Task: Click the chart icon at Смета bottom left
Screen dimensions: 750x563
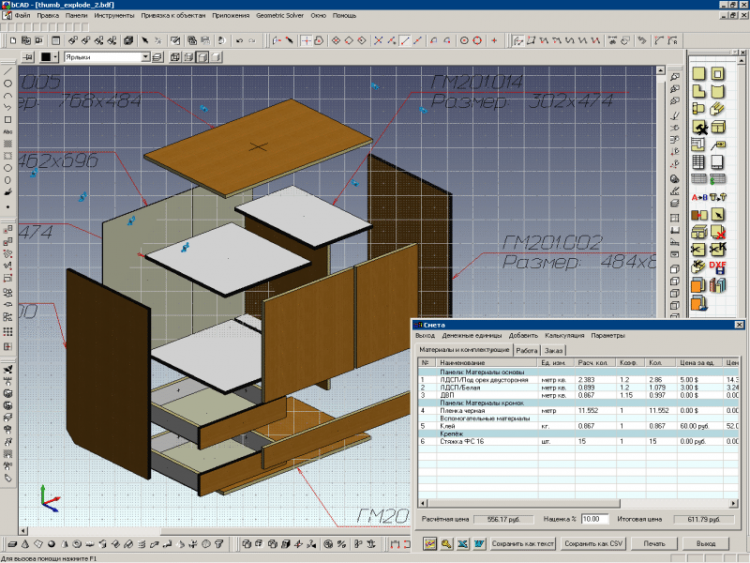Action: click(x=429, y=543)
